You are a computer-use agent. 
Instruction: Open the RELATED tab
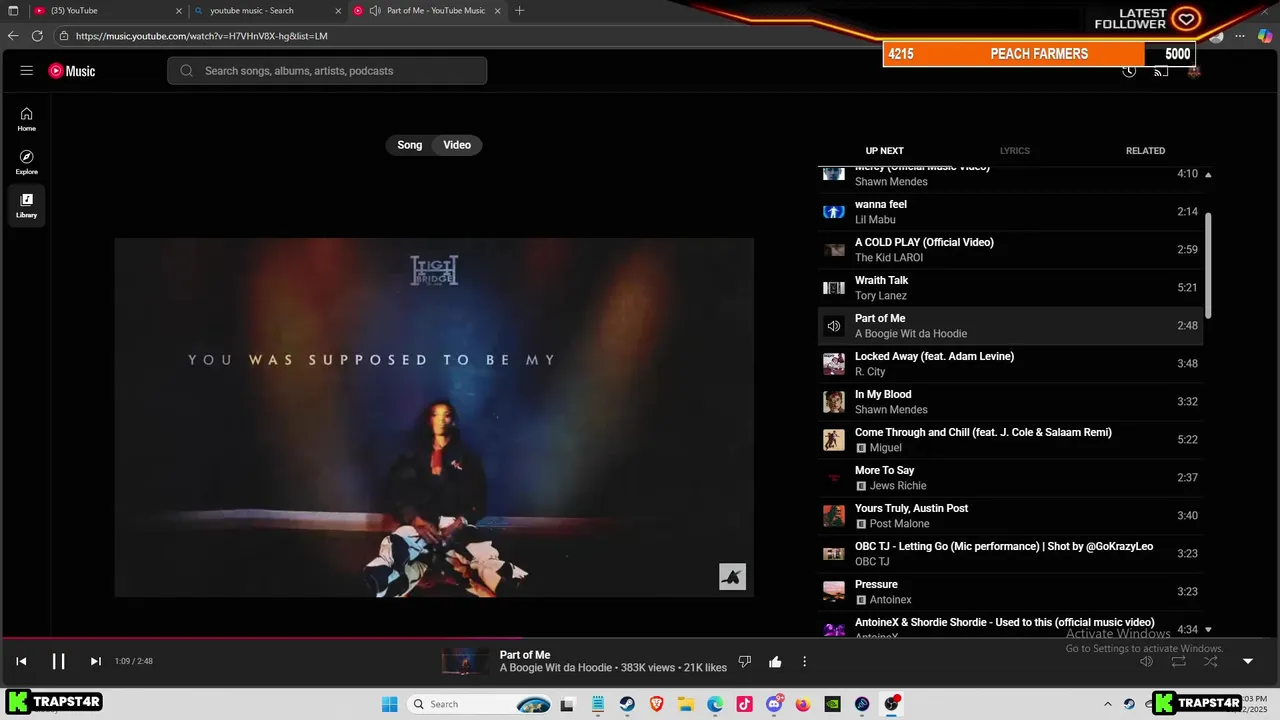[x=1146, y=151]
